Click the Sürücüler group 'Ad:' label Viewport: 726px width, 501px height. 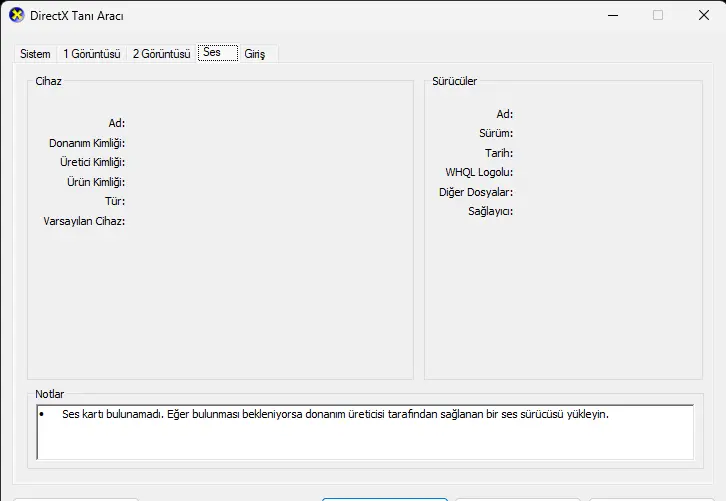pyautogui.click(x=505, y=114)
